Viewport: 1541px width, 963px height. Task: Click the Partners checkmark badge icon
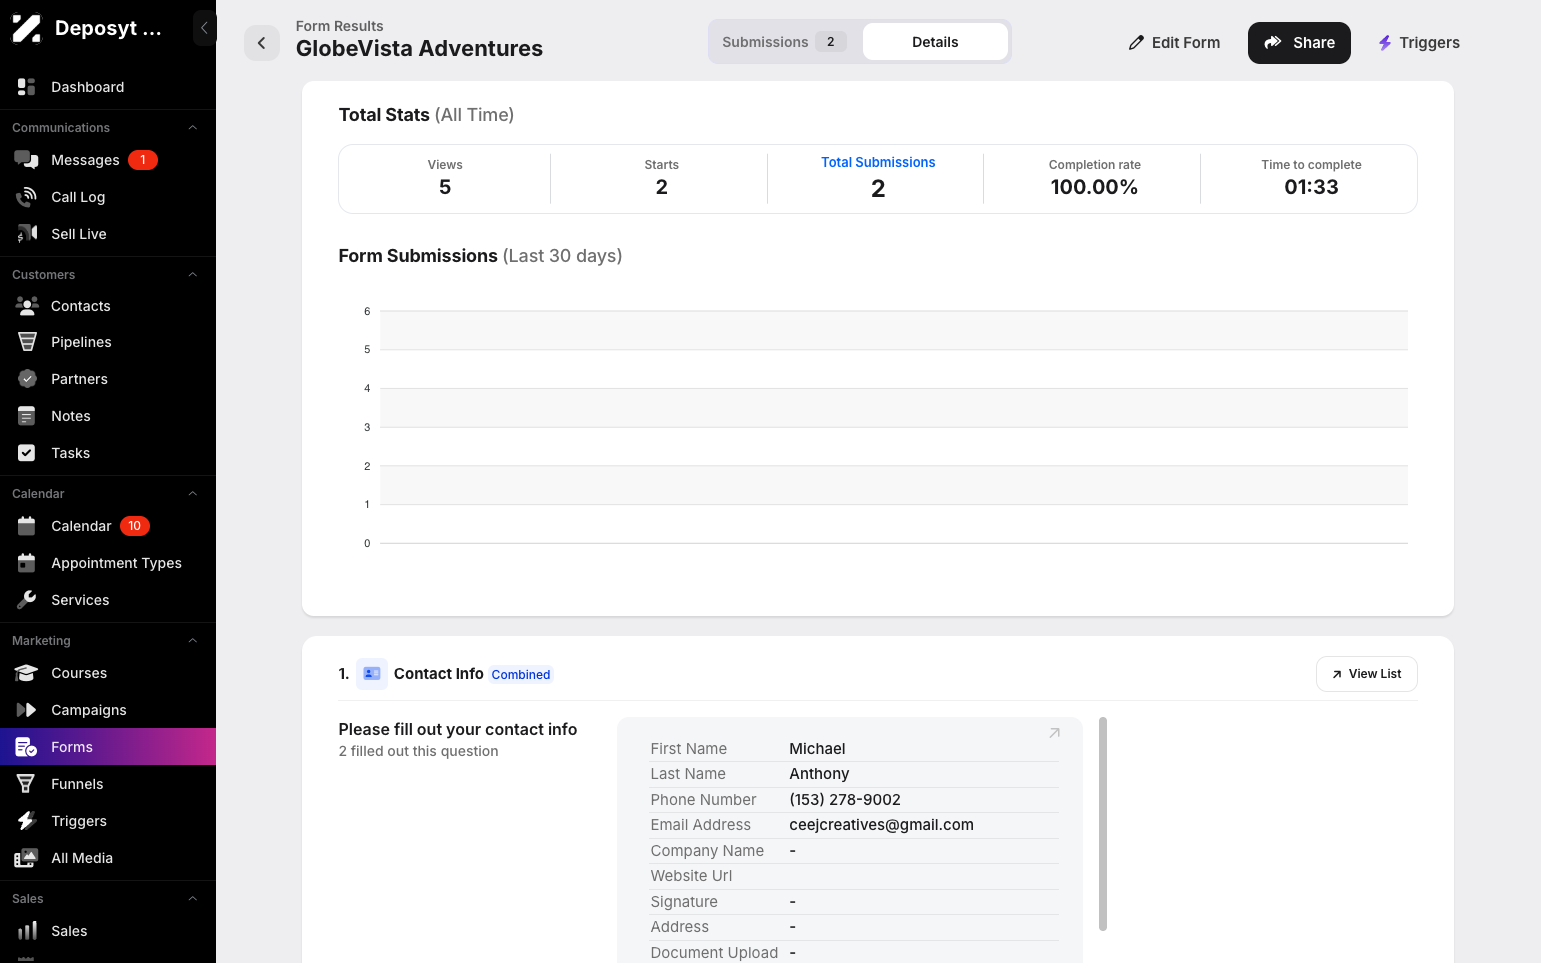(x=27, y=379)
